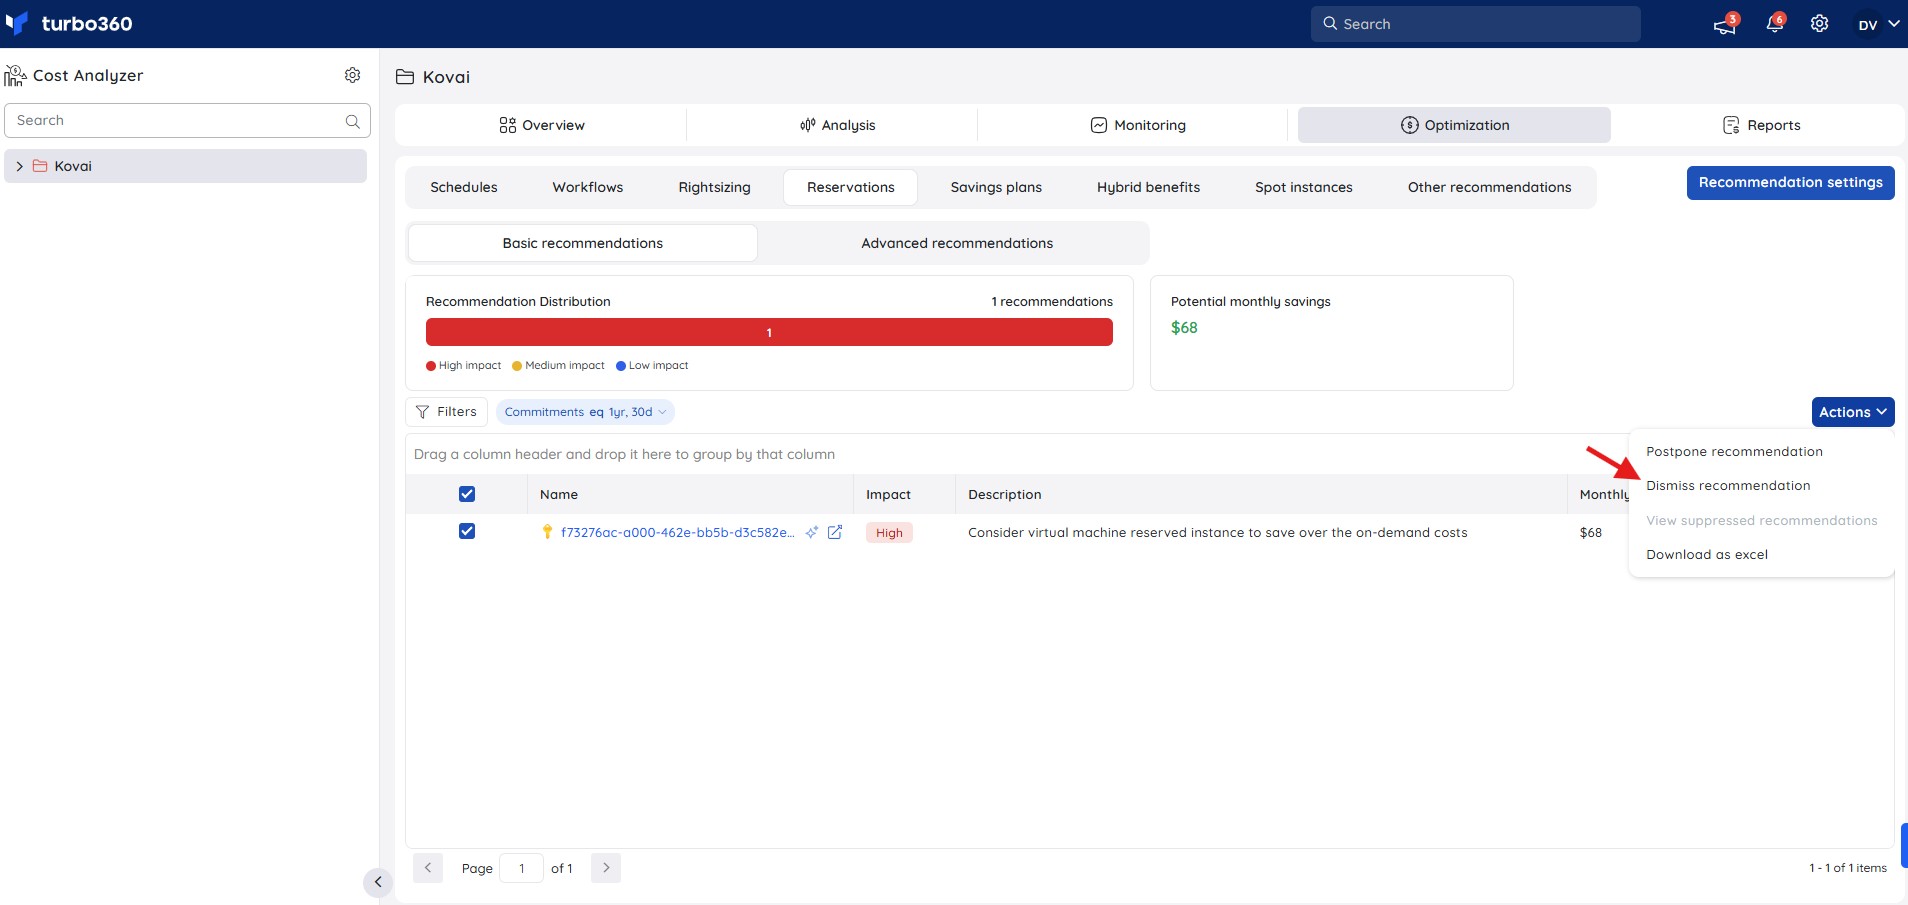Screen dimensions: 1908x905
Task: Open the Spot instances sub-tab
Action: point(1303,187)
